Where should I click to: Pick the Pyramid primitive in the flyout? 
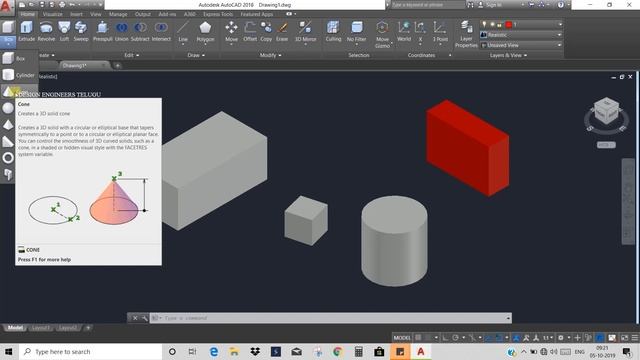point(8,125)
